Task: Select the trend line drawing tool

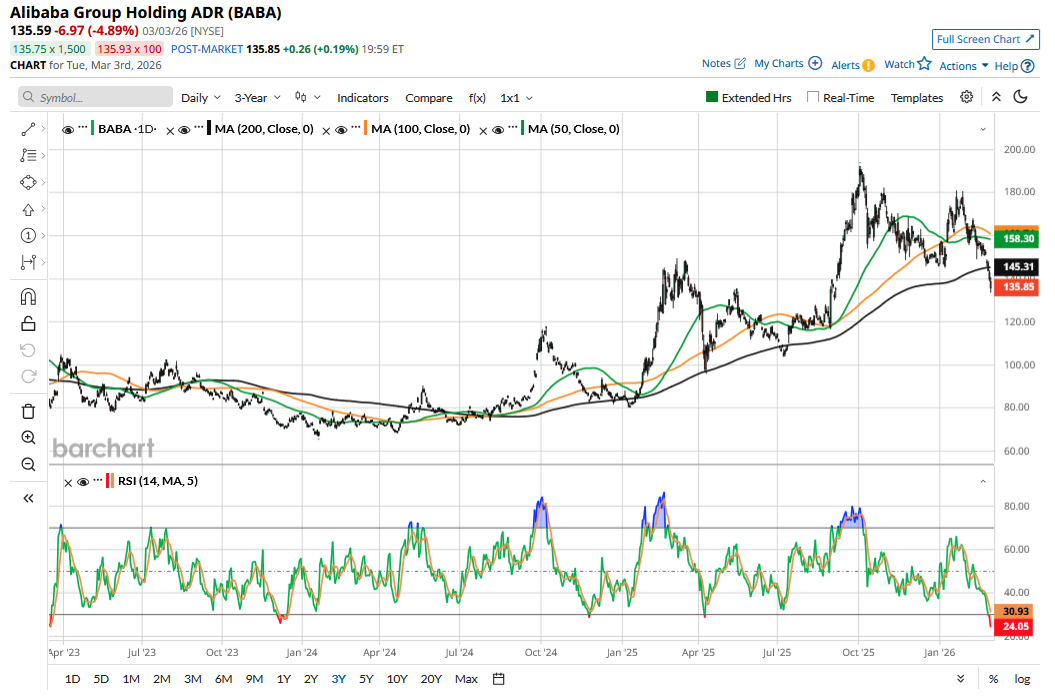Action: pos(28,129)
